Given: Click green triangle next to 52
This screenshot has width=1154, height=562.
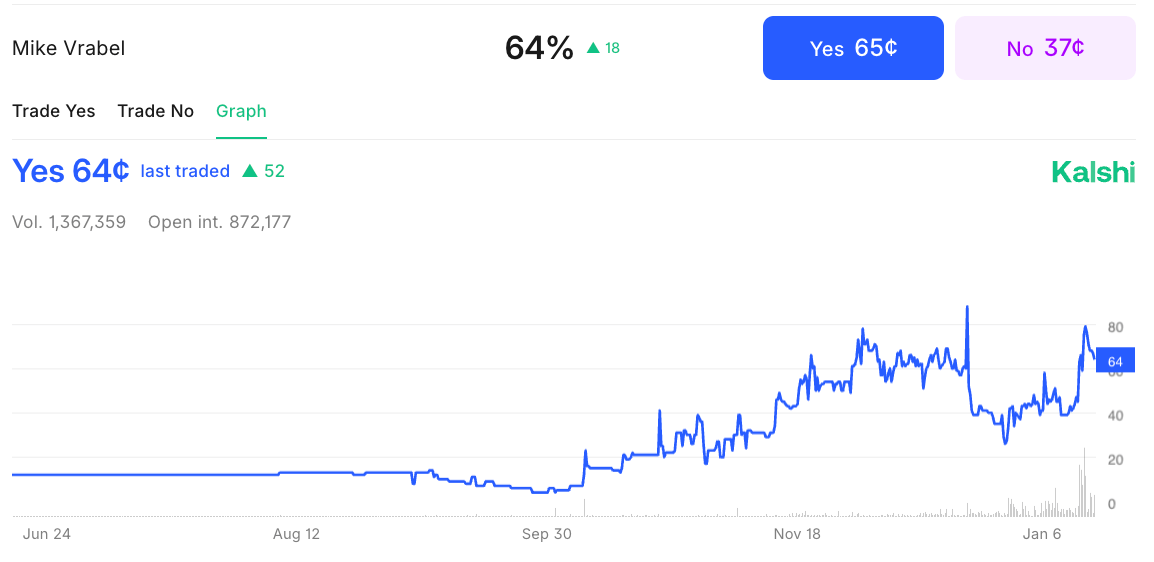Looking at the screenshot, I should click(250, 172).
